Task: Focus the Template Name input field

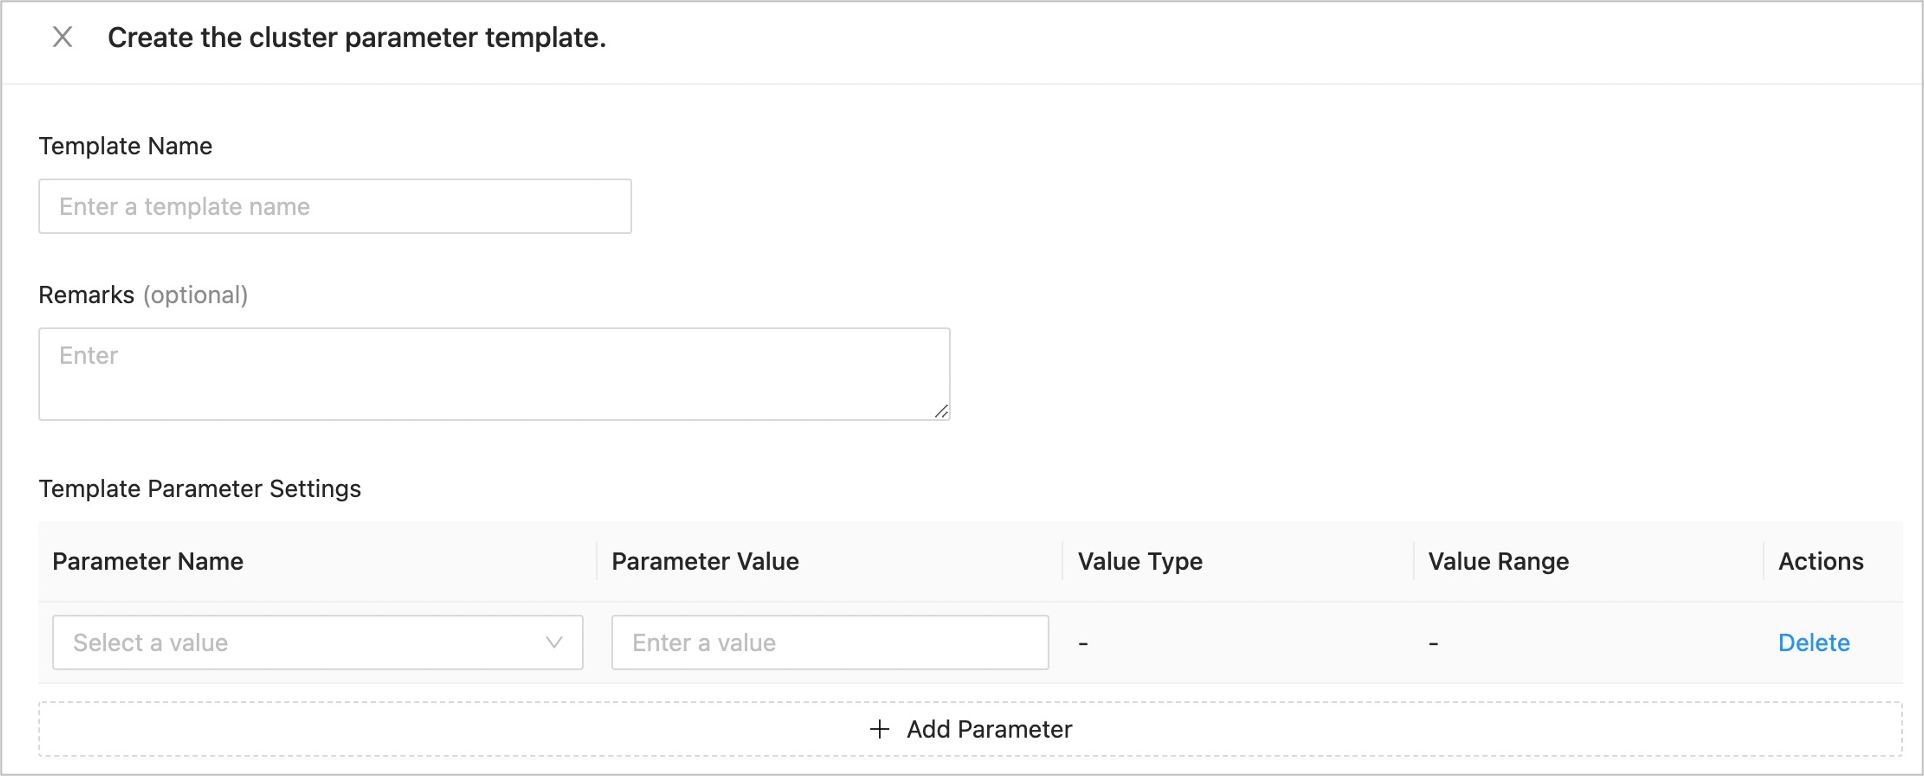Action: point(334,207)
